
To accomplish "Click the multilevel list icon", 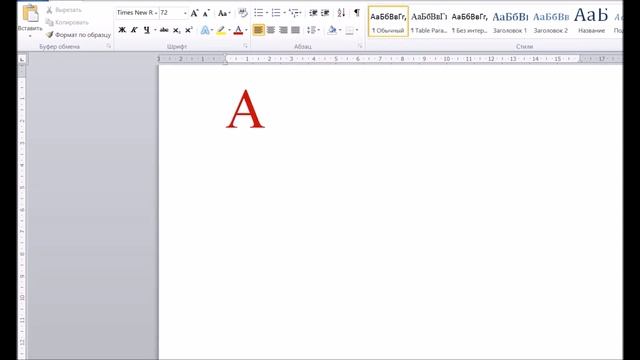I will coord(294,13).
